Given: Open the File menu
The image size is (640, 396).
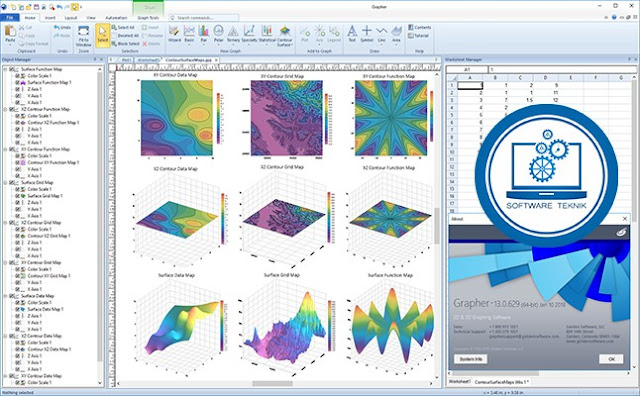Looking at the screenshot, I should pos(10,18).
